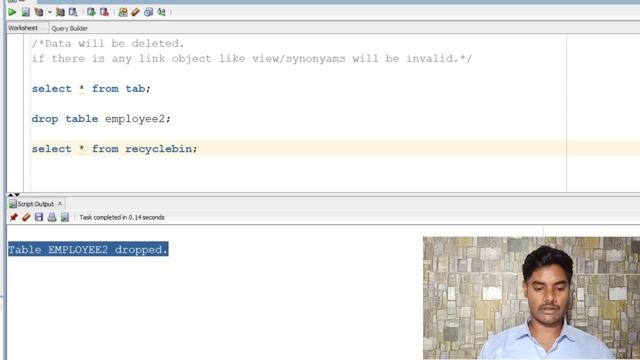Commit changes with the Commit icon
Image resolution: width=640 pixels, height=360 pixels.
pos(91,12)
